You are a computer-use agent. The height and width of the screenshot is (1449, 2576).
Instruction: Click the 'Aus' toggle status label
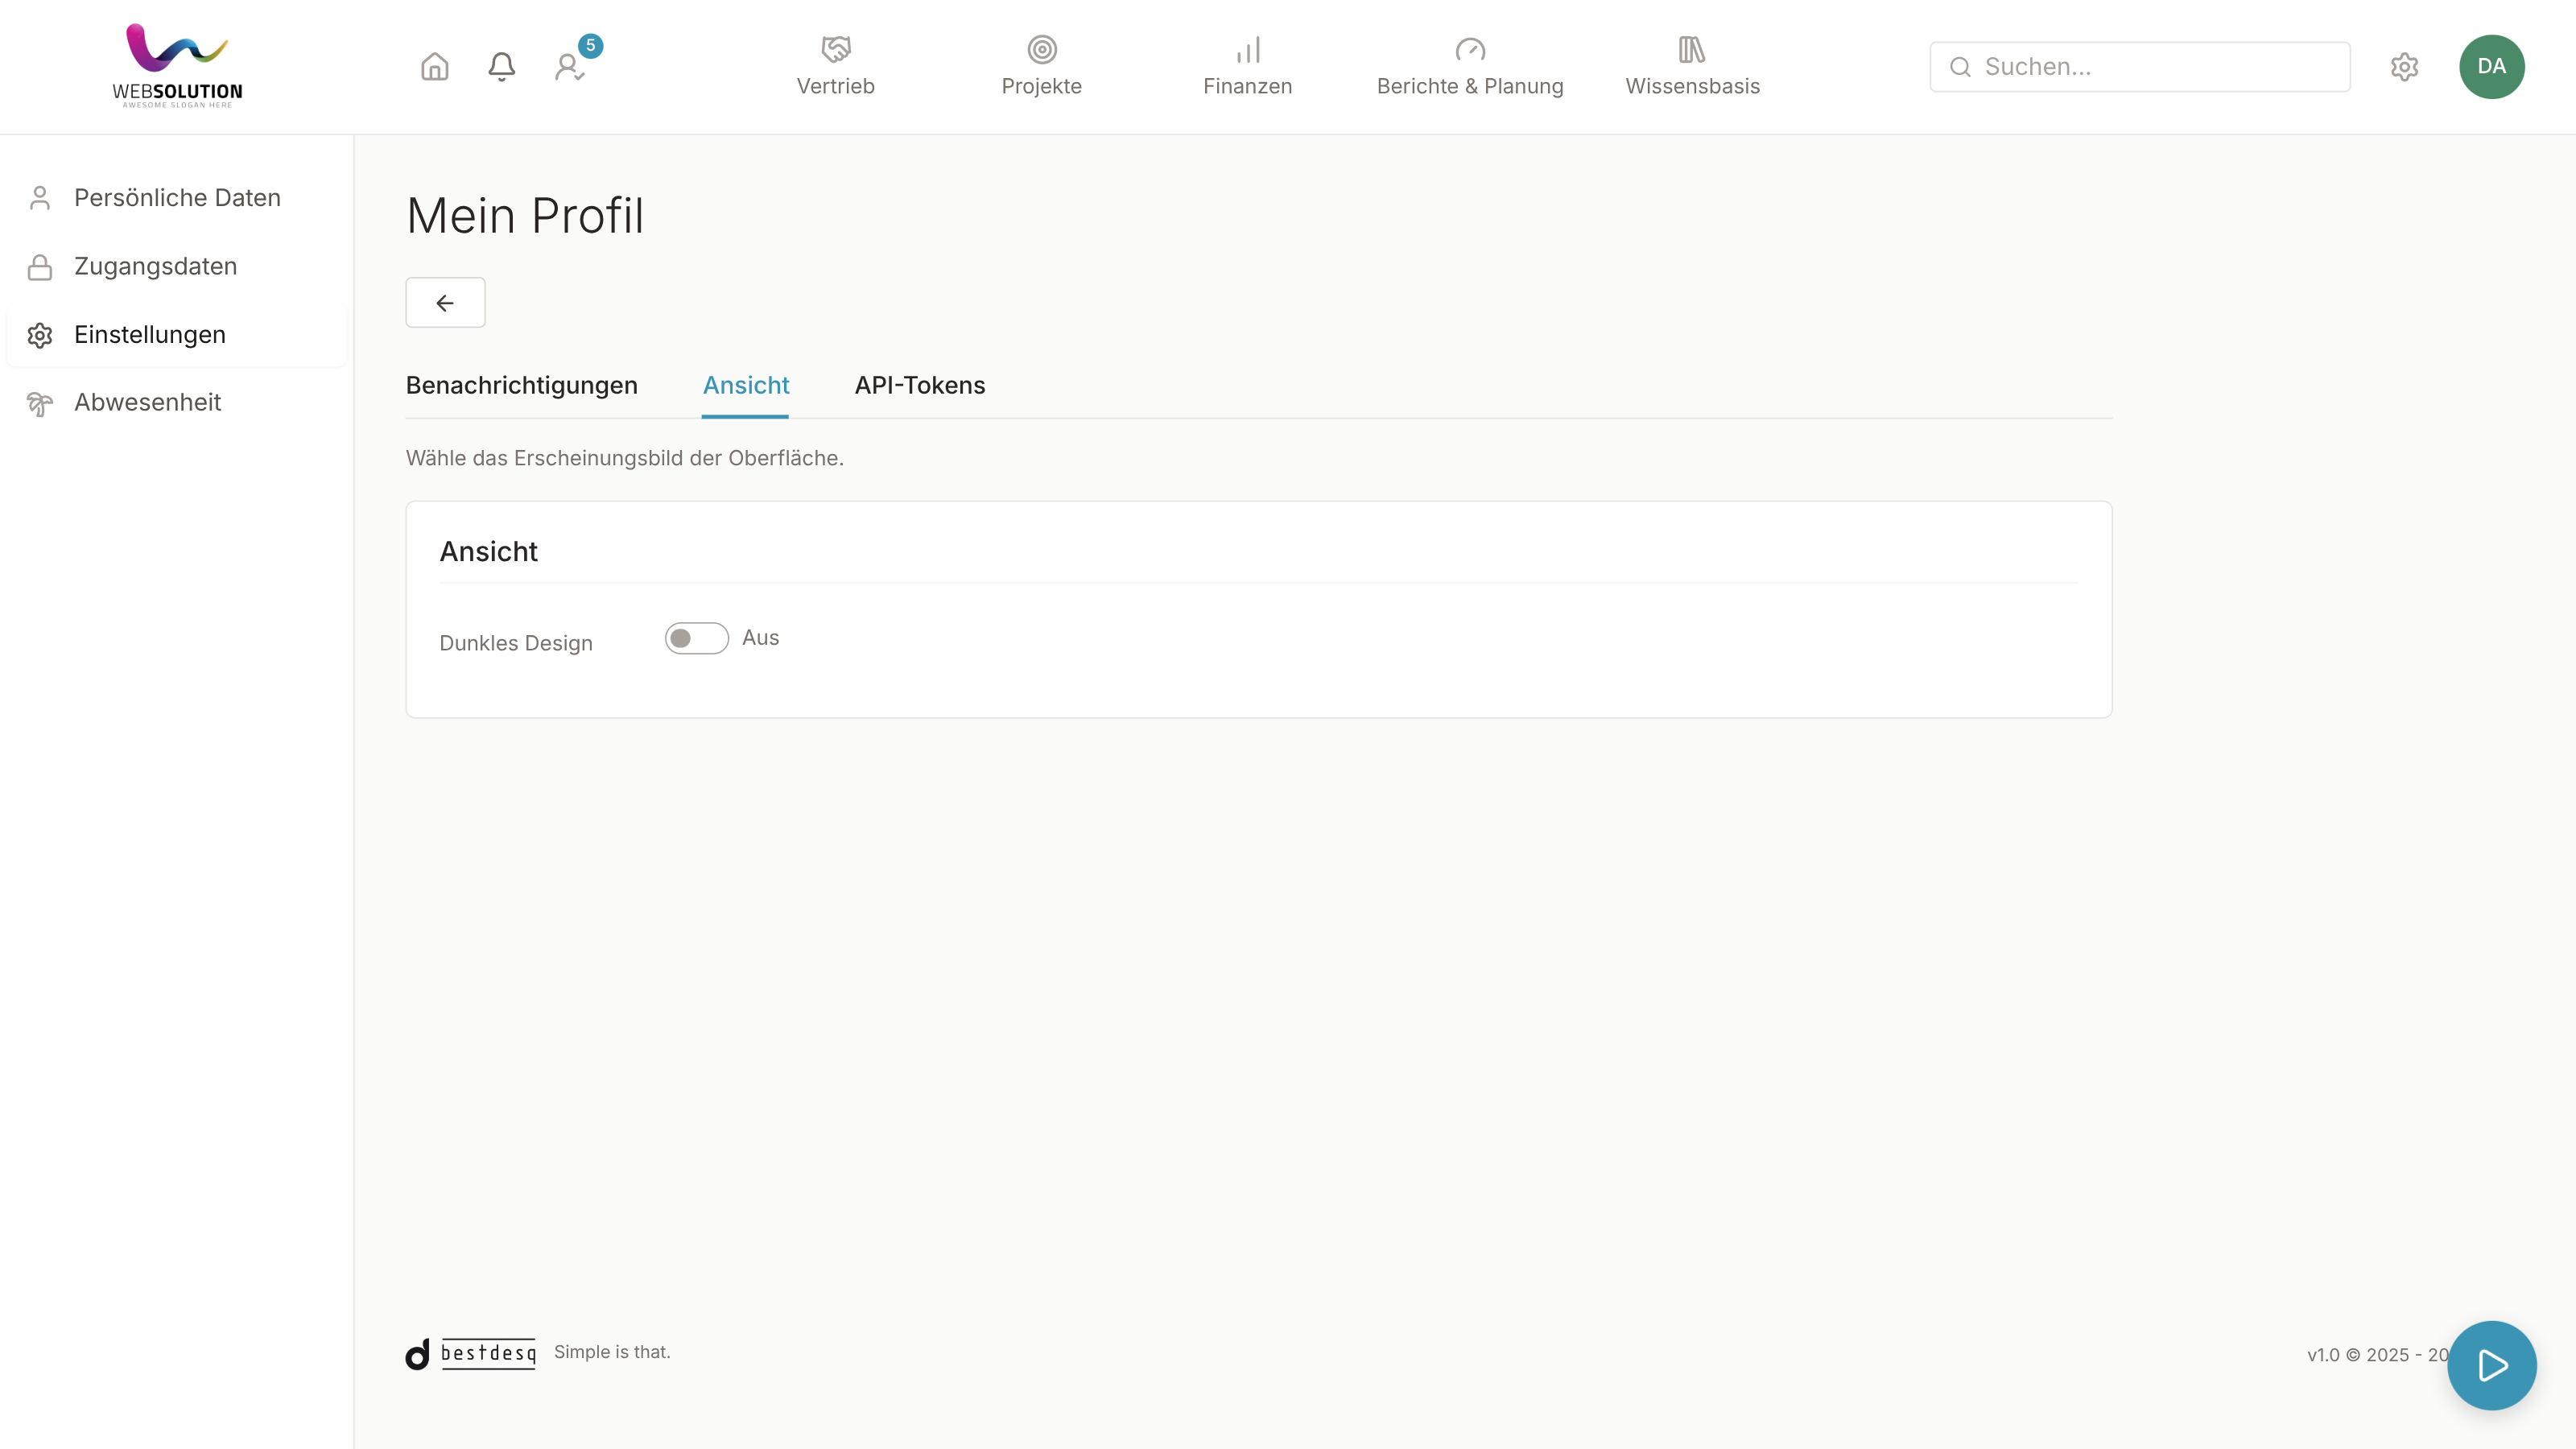coord(760,638)
